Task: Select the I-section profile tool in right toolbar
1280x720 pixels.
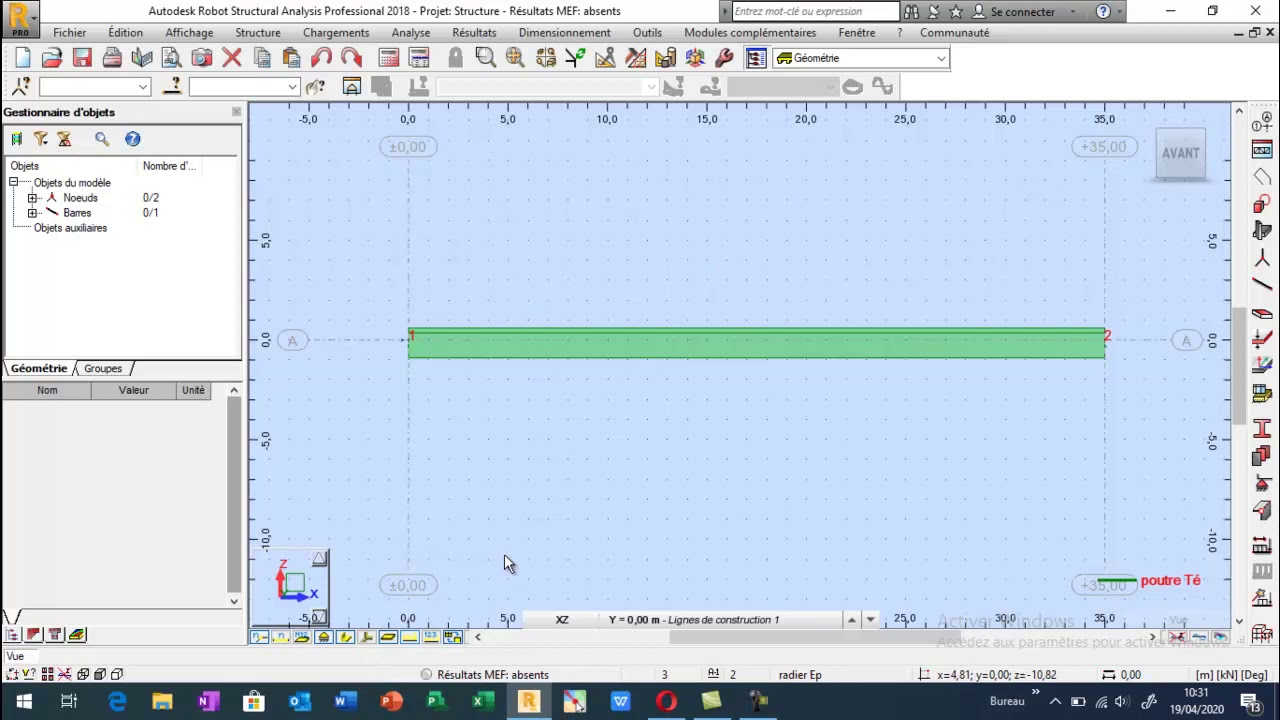Action: (x=1262, y=427)
